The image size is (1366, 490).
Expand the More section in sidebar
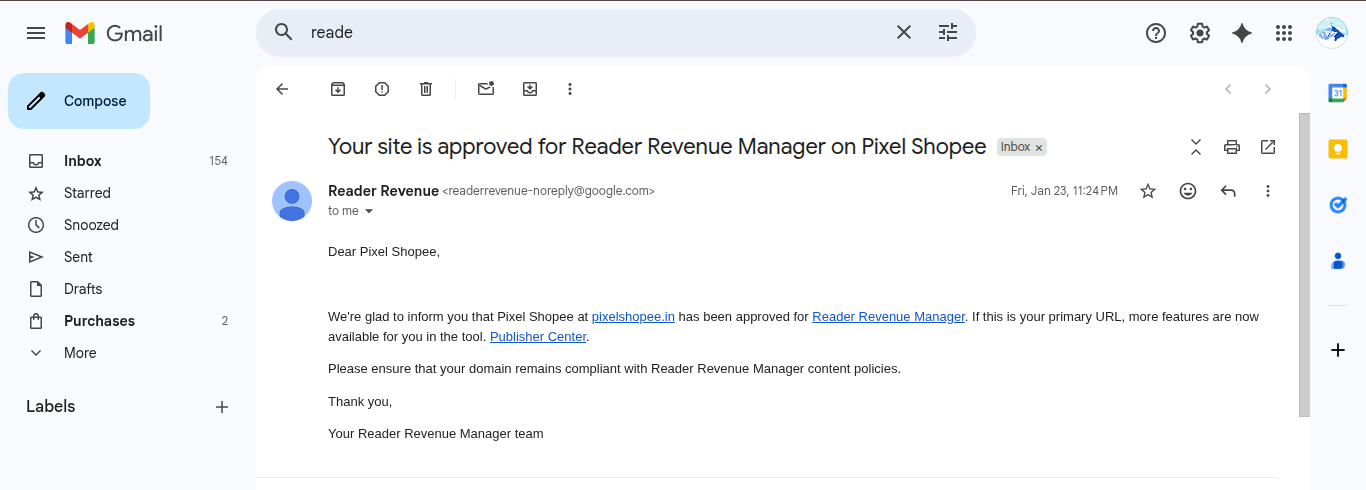click(x=80, y=353)
